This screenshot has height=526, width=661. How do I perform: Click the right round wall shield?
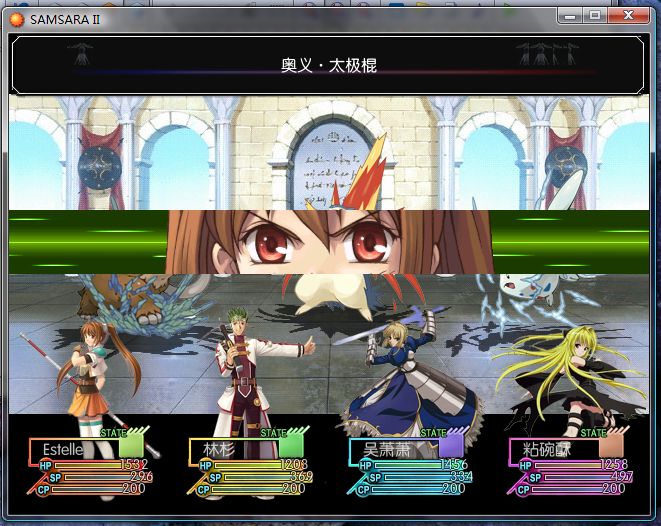click(565, 168)
